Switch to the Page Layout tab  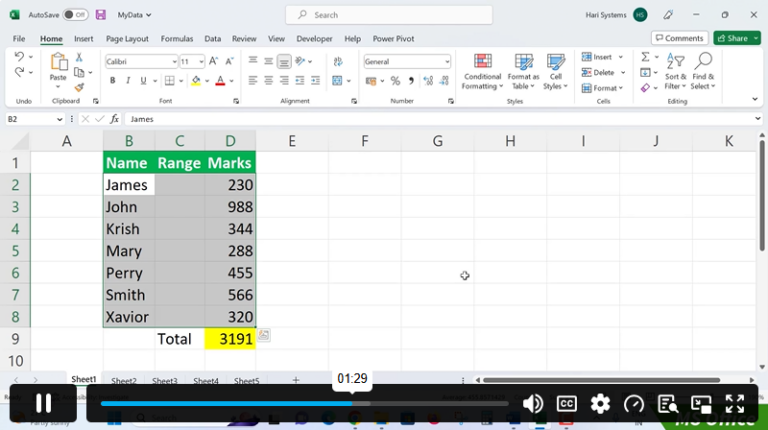click(127, 39)
